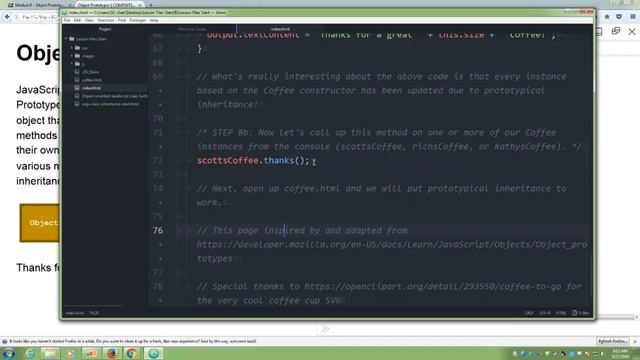Select index.html in the project tree
Image resolution: width=640 pixels, height=360 pixels.
click(x=91, y=88)
